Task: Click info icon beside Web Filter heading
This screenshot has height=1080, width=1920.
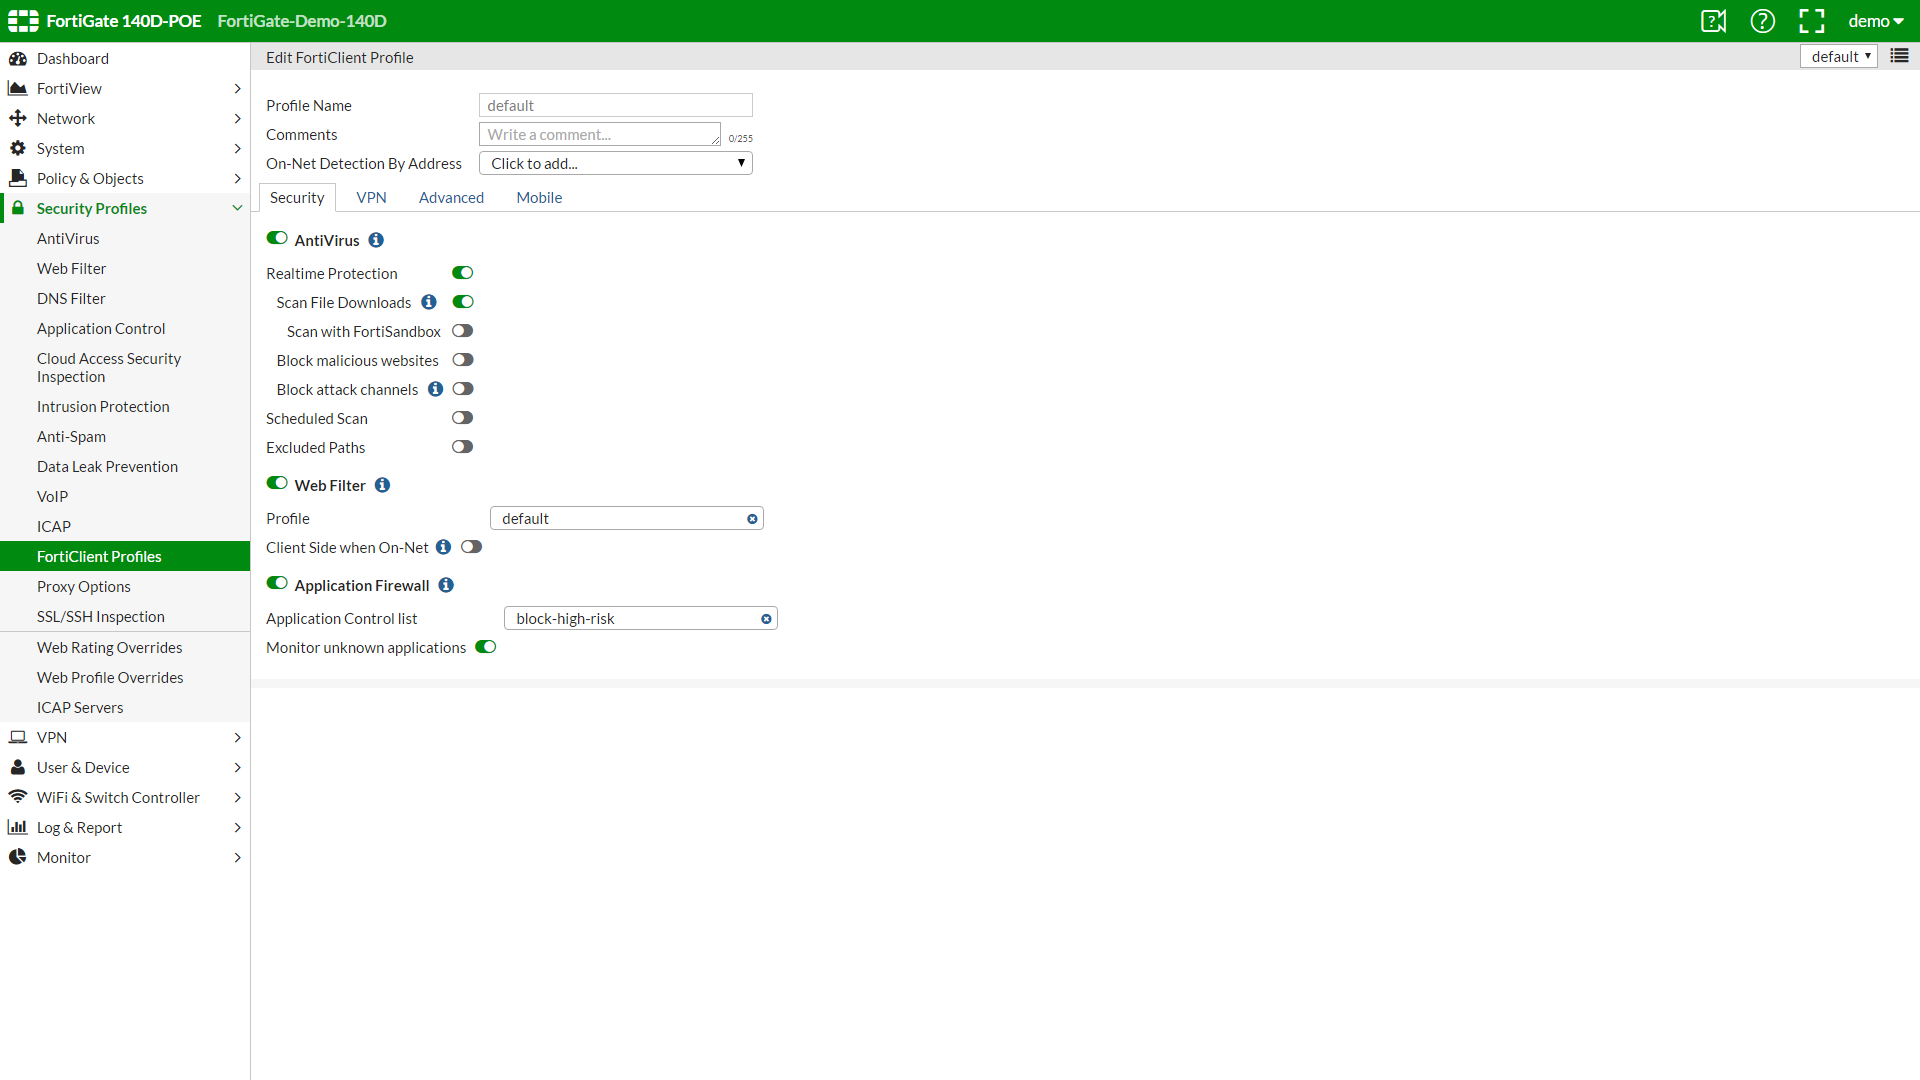Action: (382, 485)
